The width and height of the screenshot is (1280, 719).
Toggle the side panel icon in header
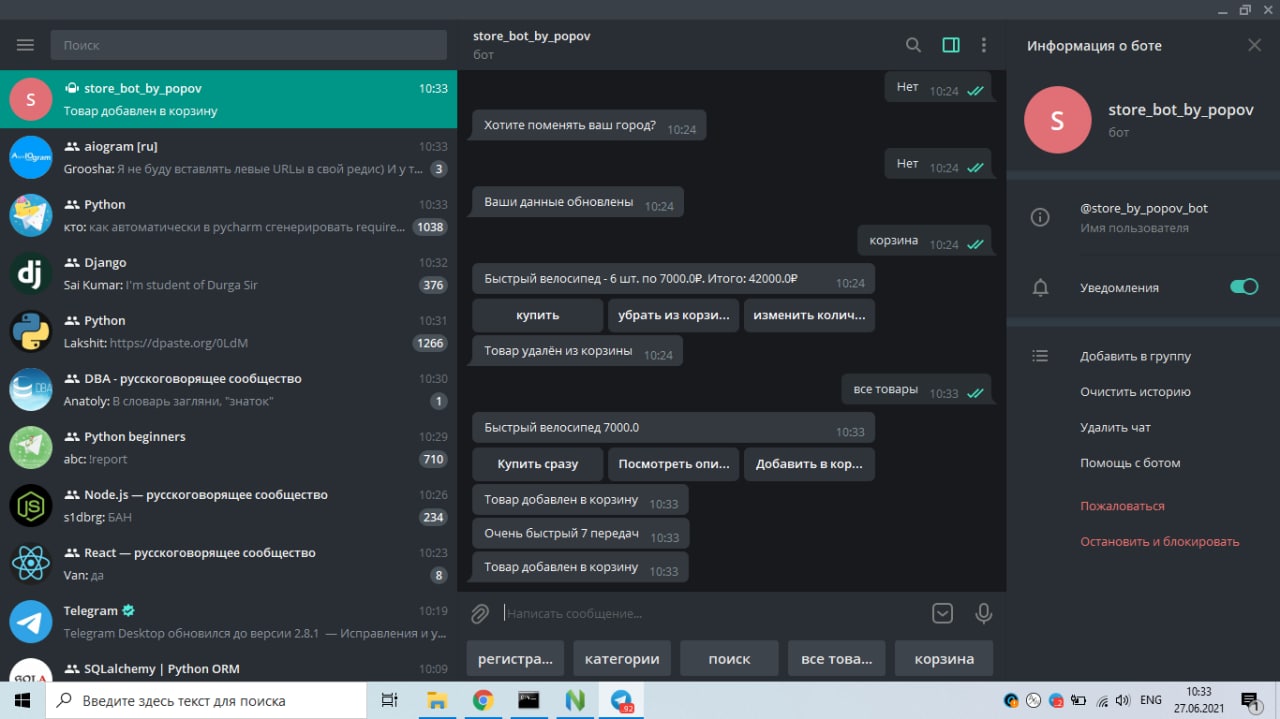click(951, 45)
